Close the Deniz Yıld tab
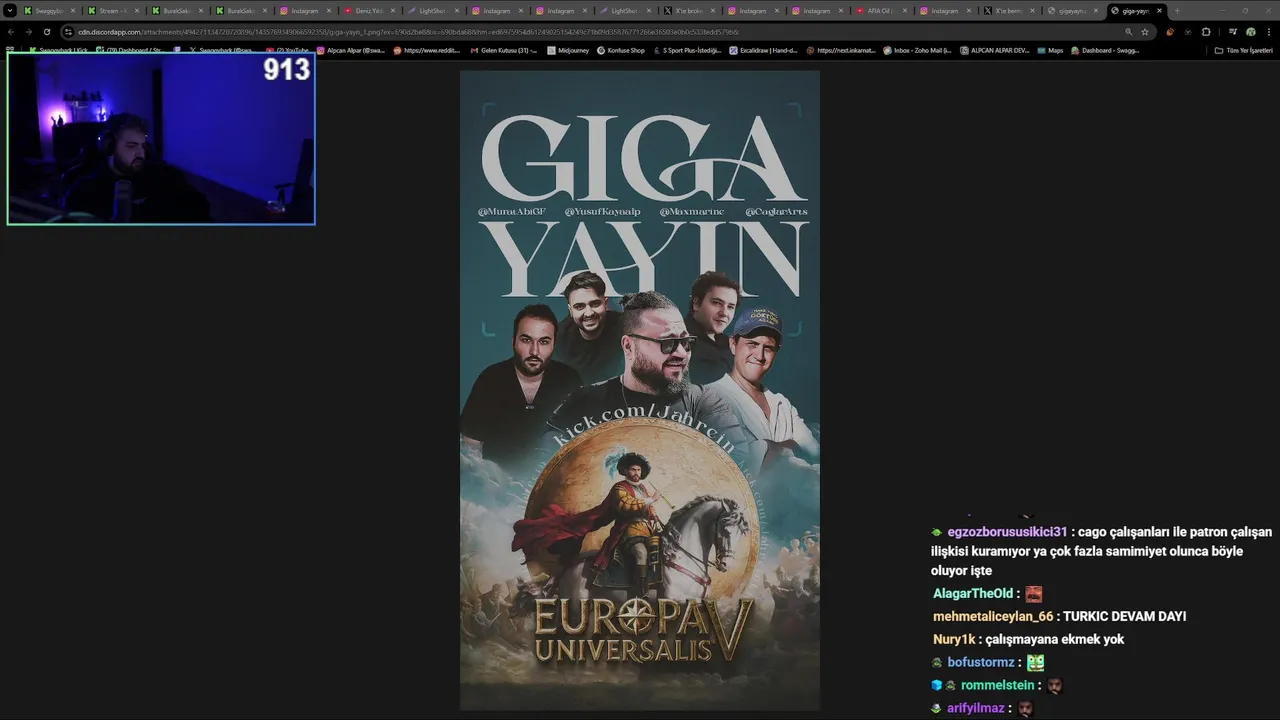The height and width of the screenshot is (720, 1280). click(393, 11)
